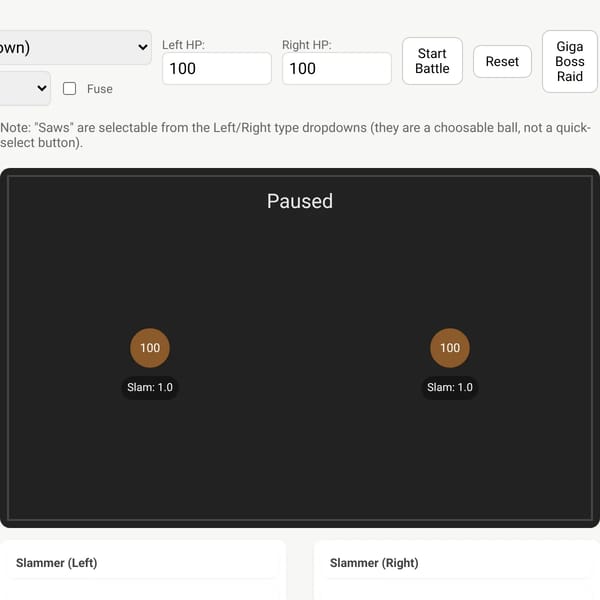
Task: Click the left ball's Slam: 1.0 label
Action: click(x=150, y=387)
